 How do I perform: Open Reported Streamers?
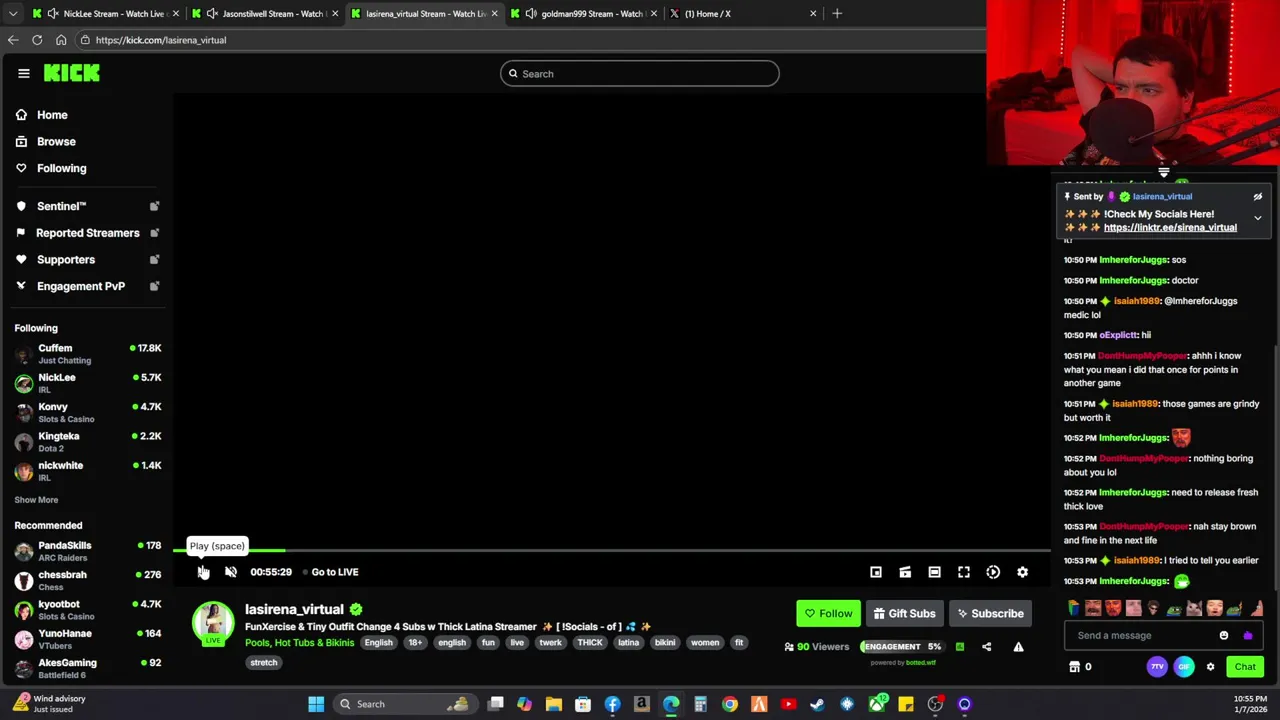click(x=88, y=233)
